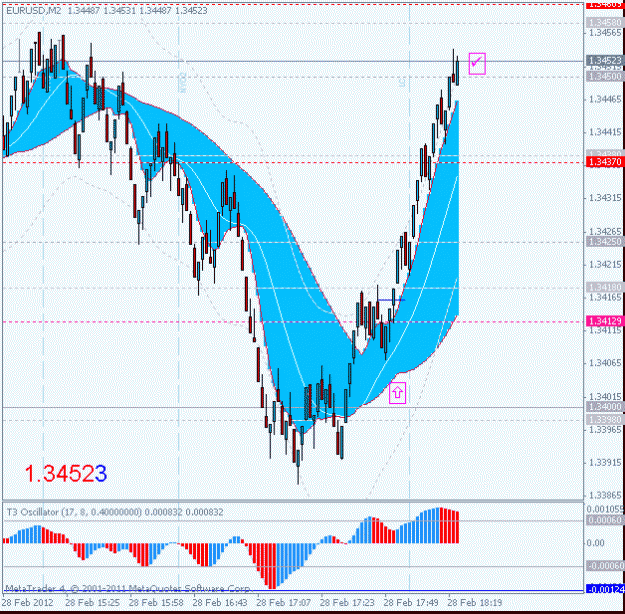This screenshot has height=614, width=625.
Task: Click the magenta up-arrow buy signal icon
Action: point(397,393)
